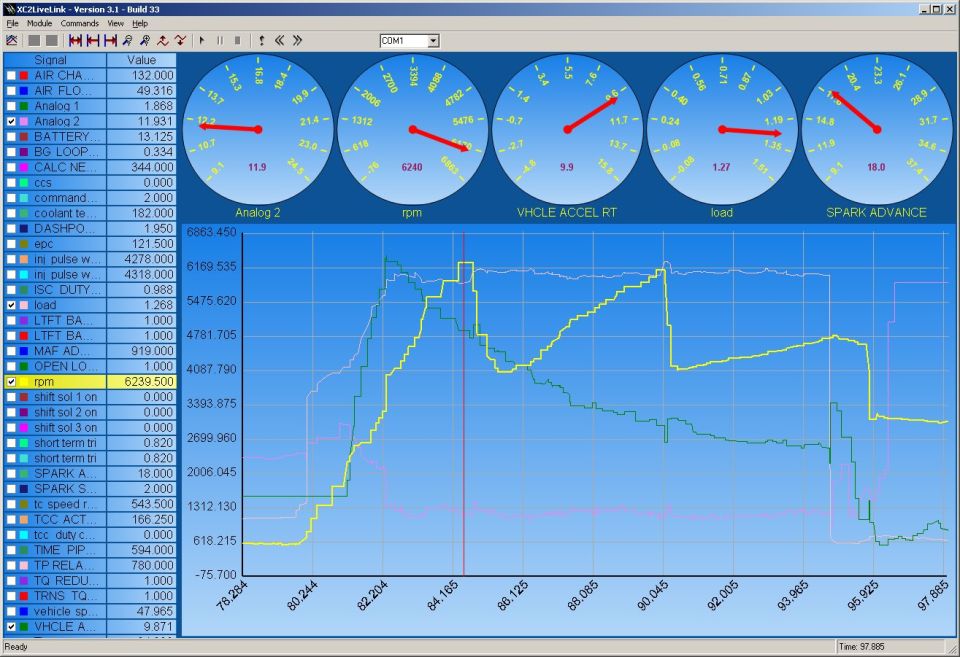Select the DASHPO... signal row
960x657 pixels.
coord(90,228)
